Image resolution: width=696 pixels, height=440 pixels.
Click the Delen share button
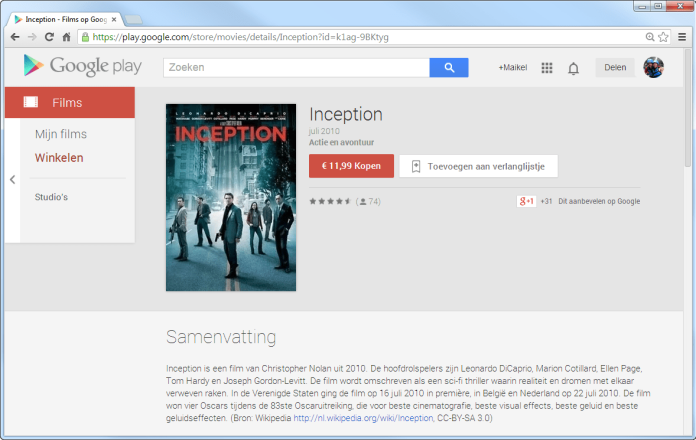(615, 67)
